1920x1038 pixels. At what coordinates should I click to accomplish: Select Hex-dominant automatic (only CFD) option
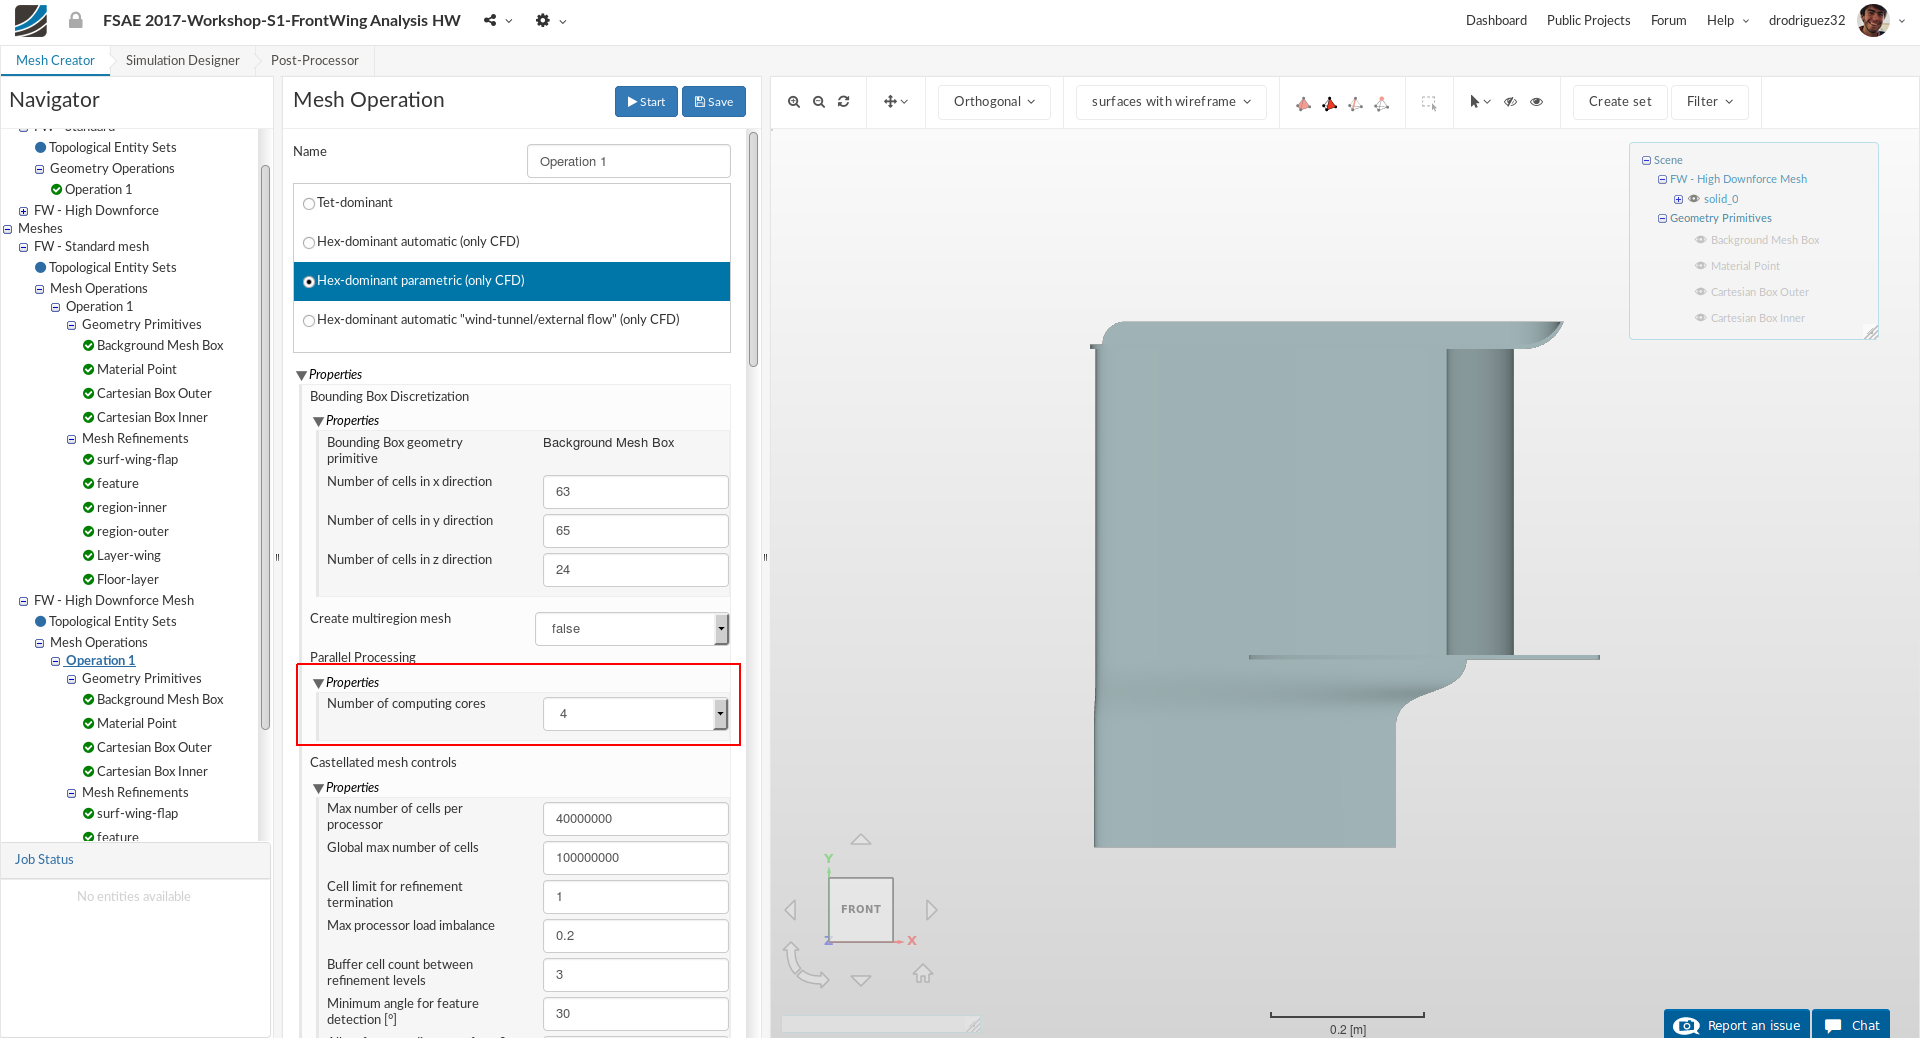pyautogui.click(x=309, y=242)
